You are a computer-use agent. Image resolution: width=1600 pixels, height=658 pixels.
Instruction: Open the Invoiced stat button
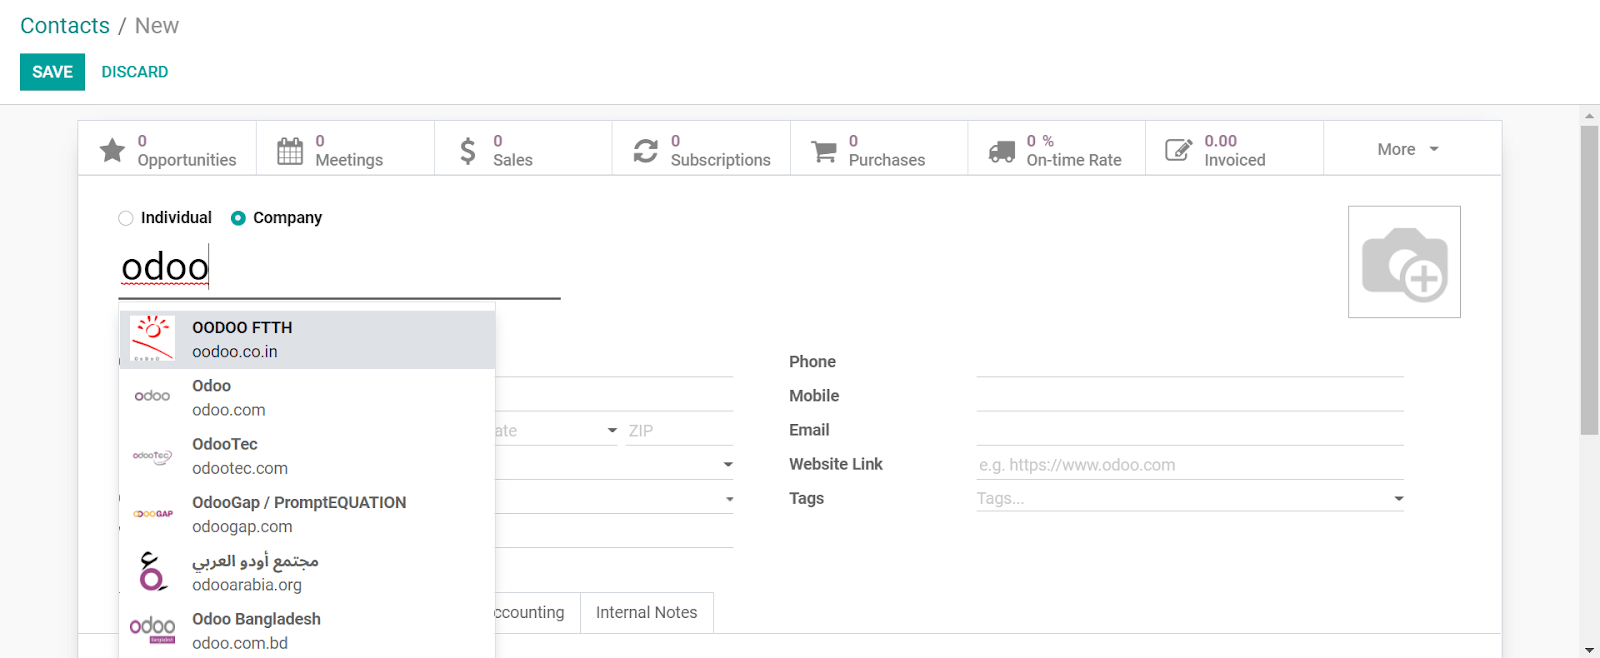1234,149
